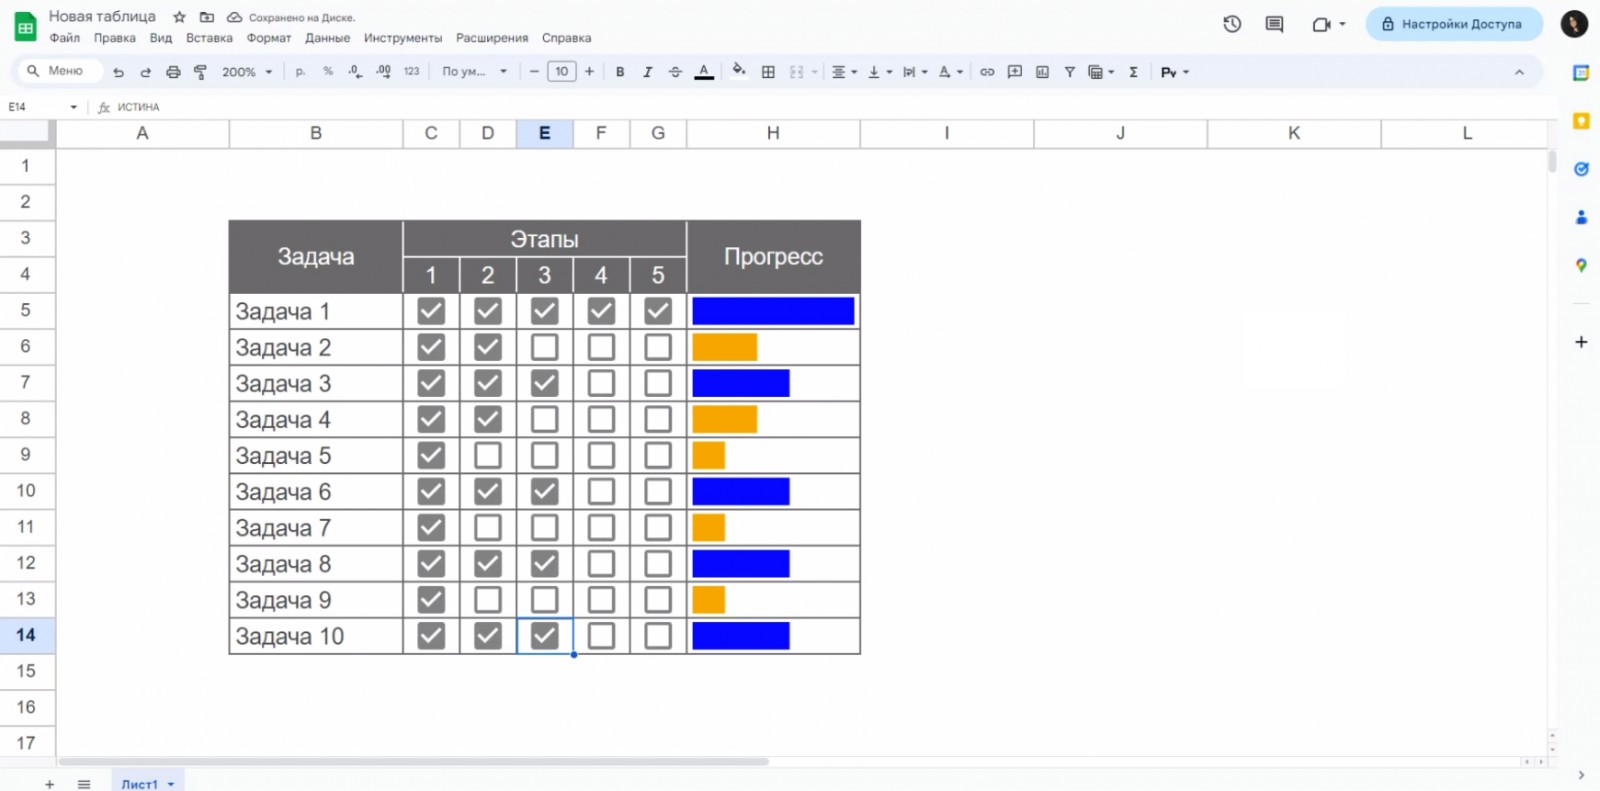Open the Формат menu
This screenshot has height=791, width=1600.
tap(269, 38)
